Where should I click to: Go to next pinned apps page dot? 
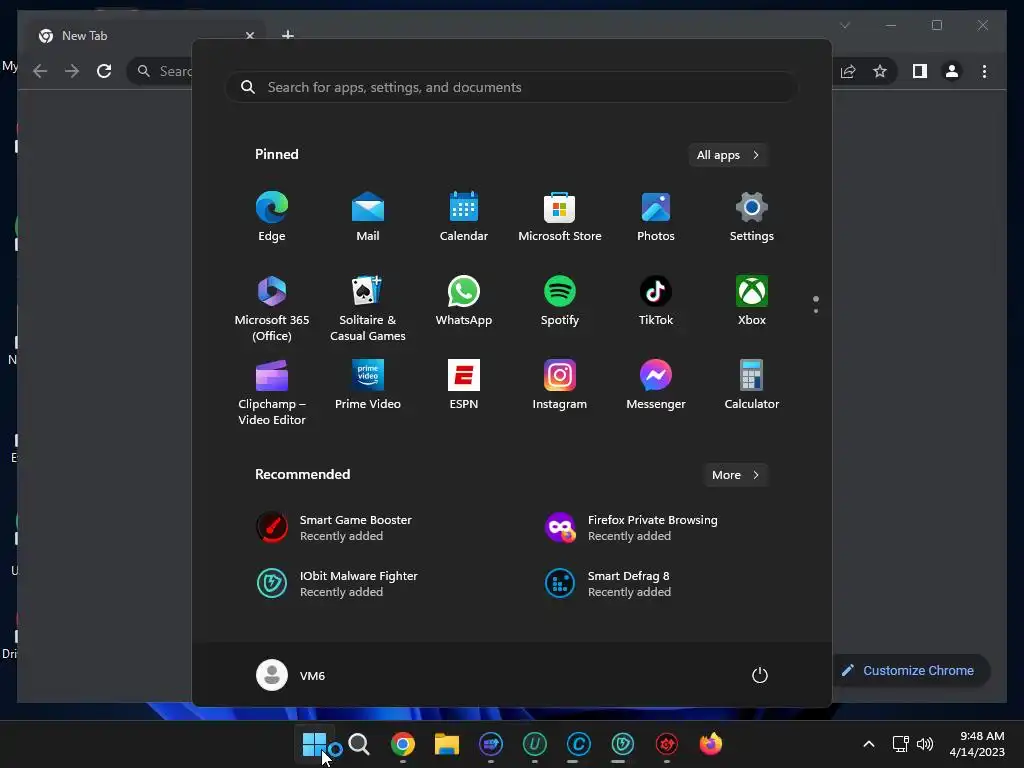816,311
